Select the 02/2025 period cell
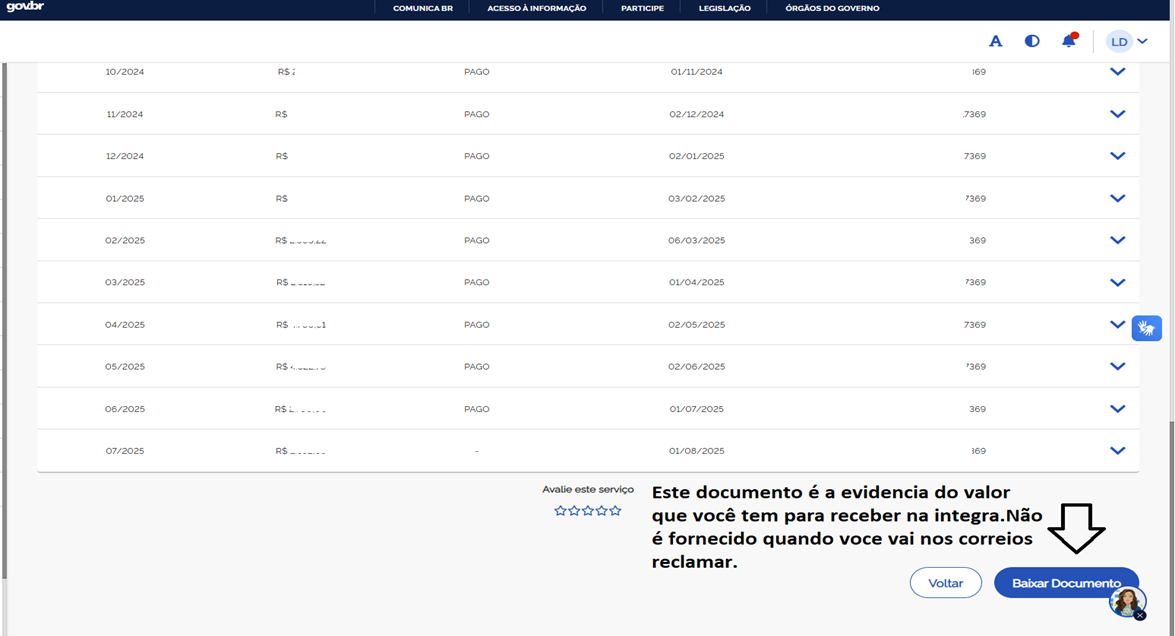Screen dimensions: 1175x636 (x=124, y=240)
